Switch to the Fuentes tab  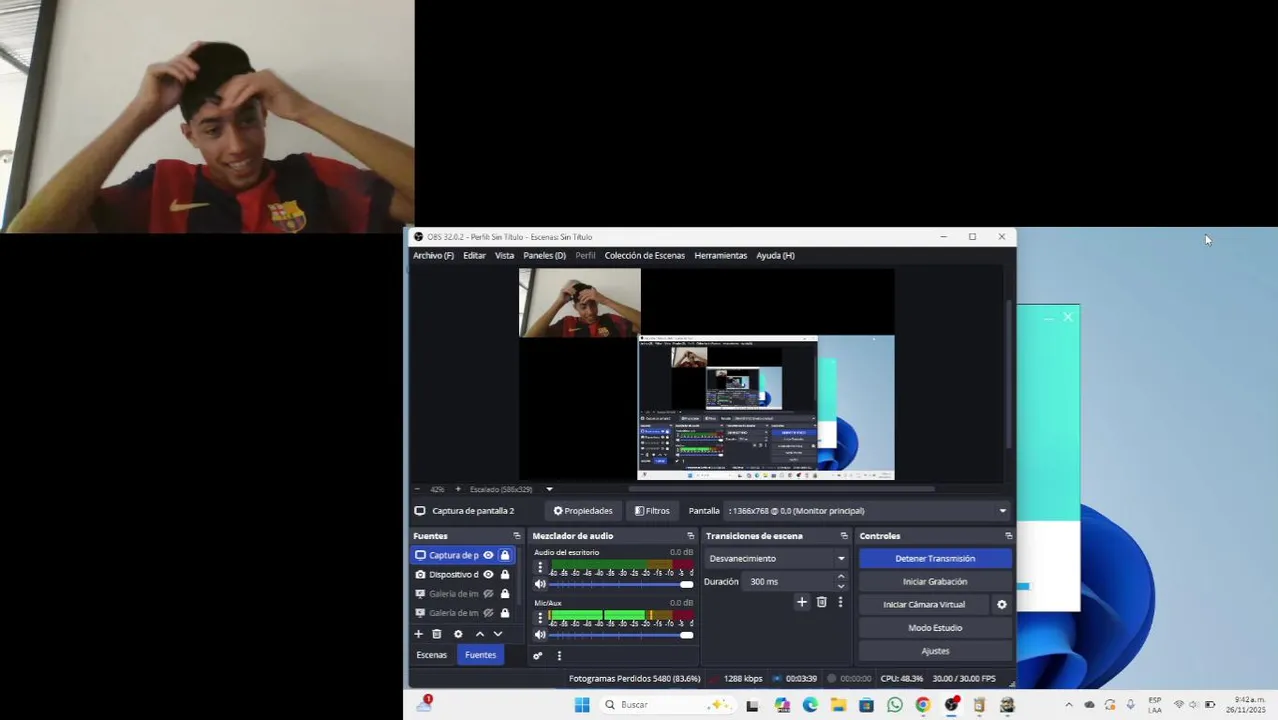point(480,655)
